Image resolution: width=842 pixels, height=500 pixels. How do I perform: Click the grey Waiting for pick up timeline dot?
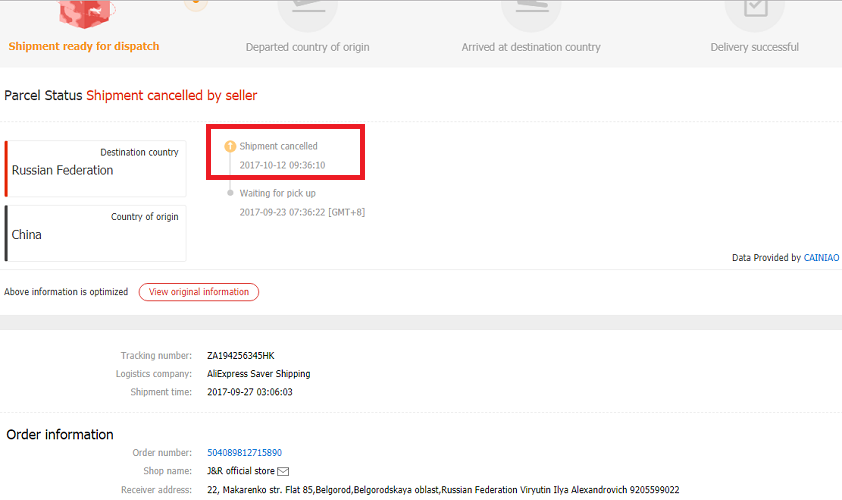(x=230, y=193)
